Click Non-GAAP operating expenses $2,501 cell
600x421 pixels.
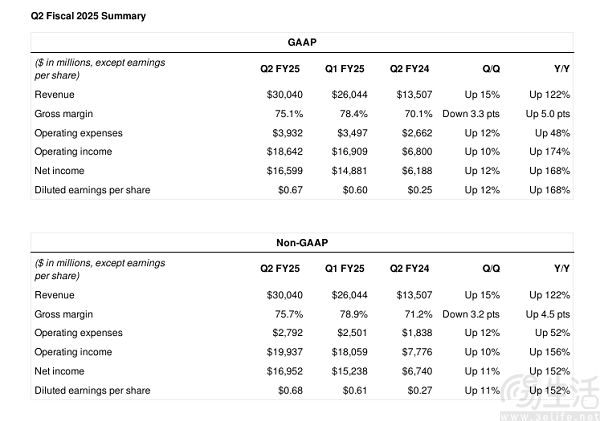point(352,333)
